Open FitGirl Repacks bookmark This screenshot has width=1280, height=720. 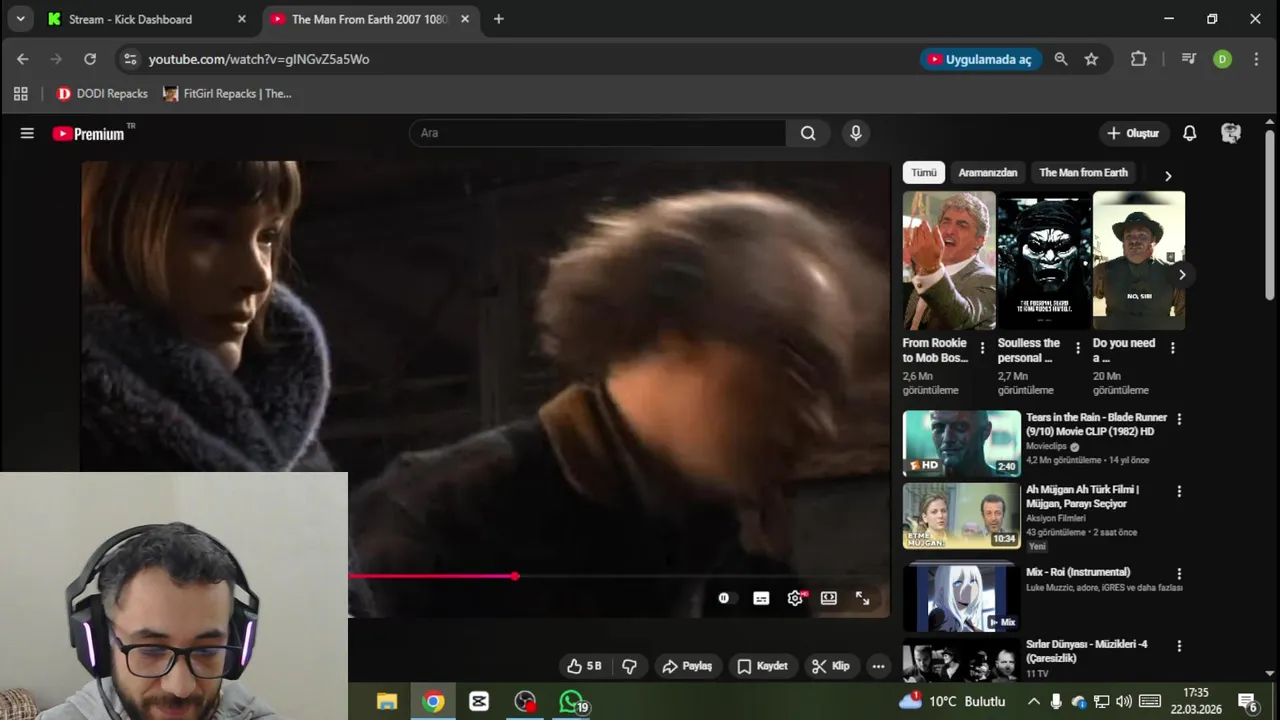coord(227,94)
